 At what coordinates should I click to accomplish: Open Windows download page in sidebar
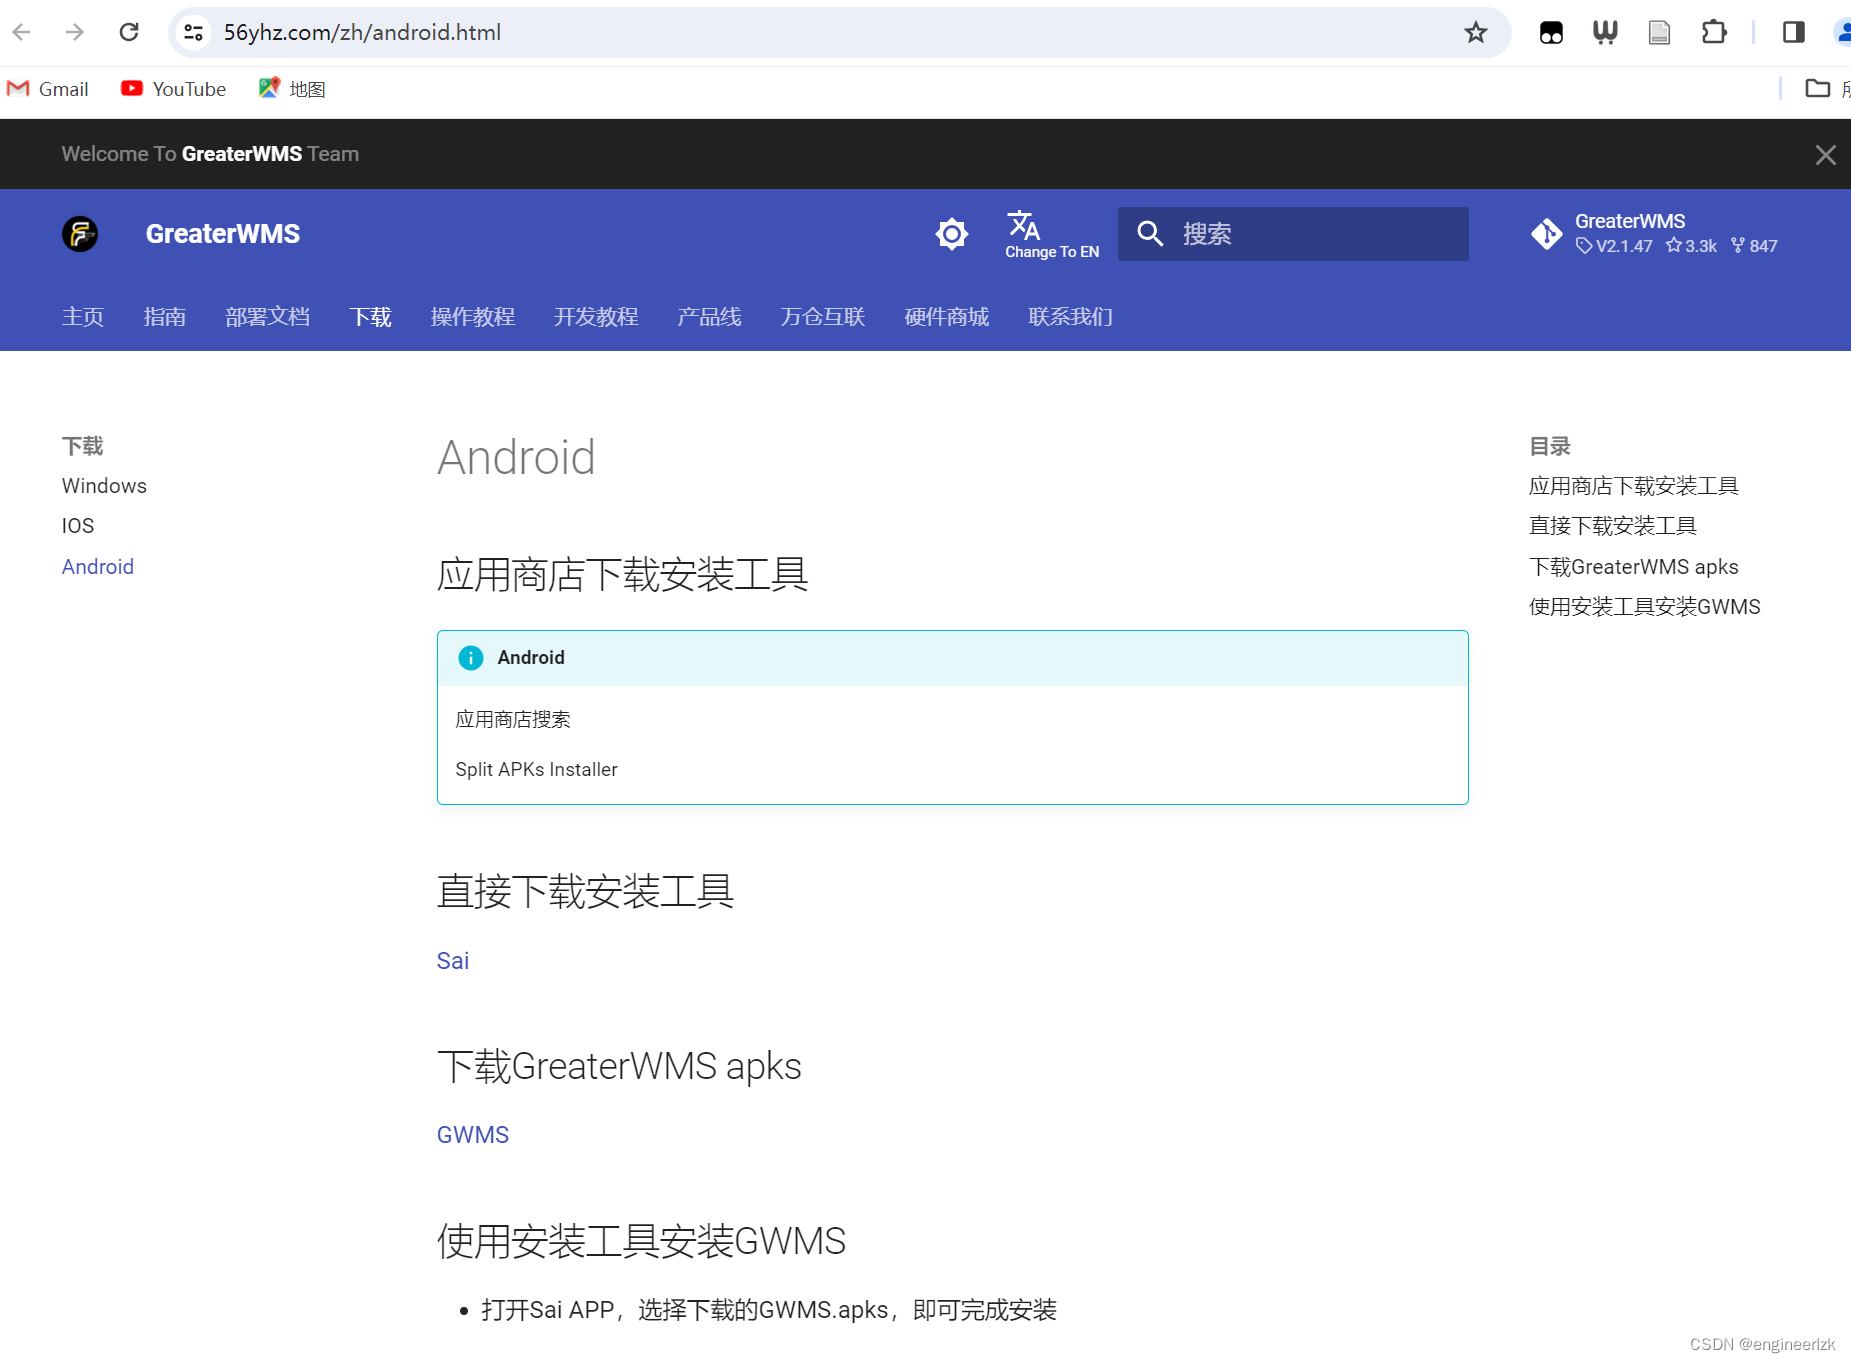pos(104,486)
